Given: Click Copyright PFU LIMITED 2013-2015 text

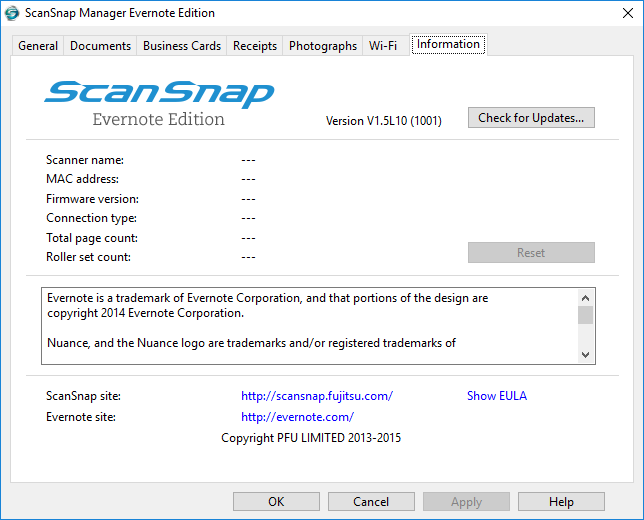Looking at the screenshot, I should (x=311, y=438).
